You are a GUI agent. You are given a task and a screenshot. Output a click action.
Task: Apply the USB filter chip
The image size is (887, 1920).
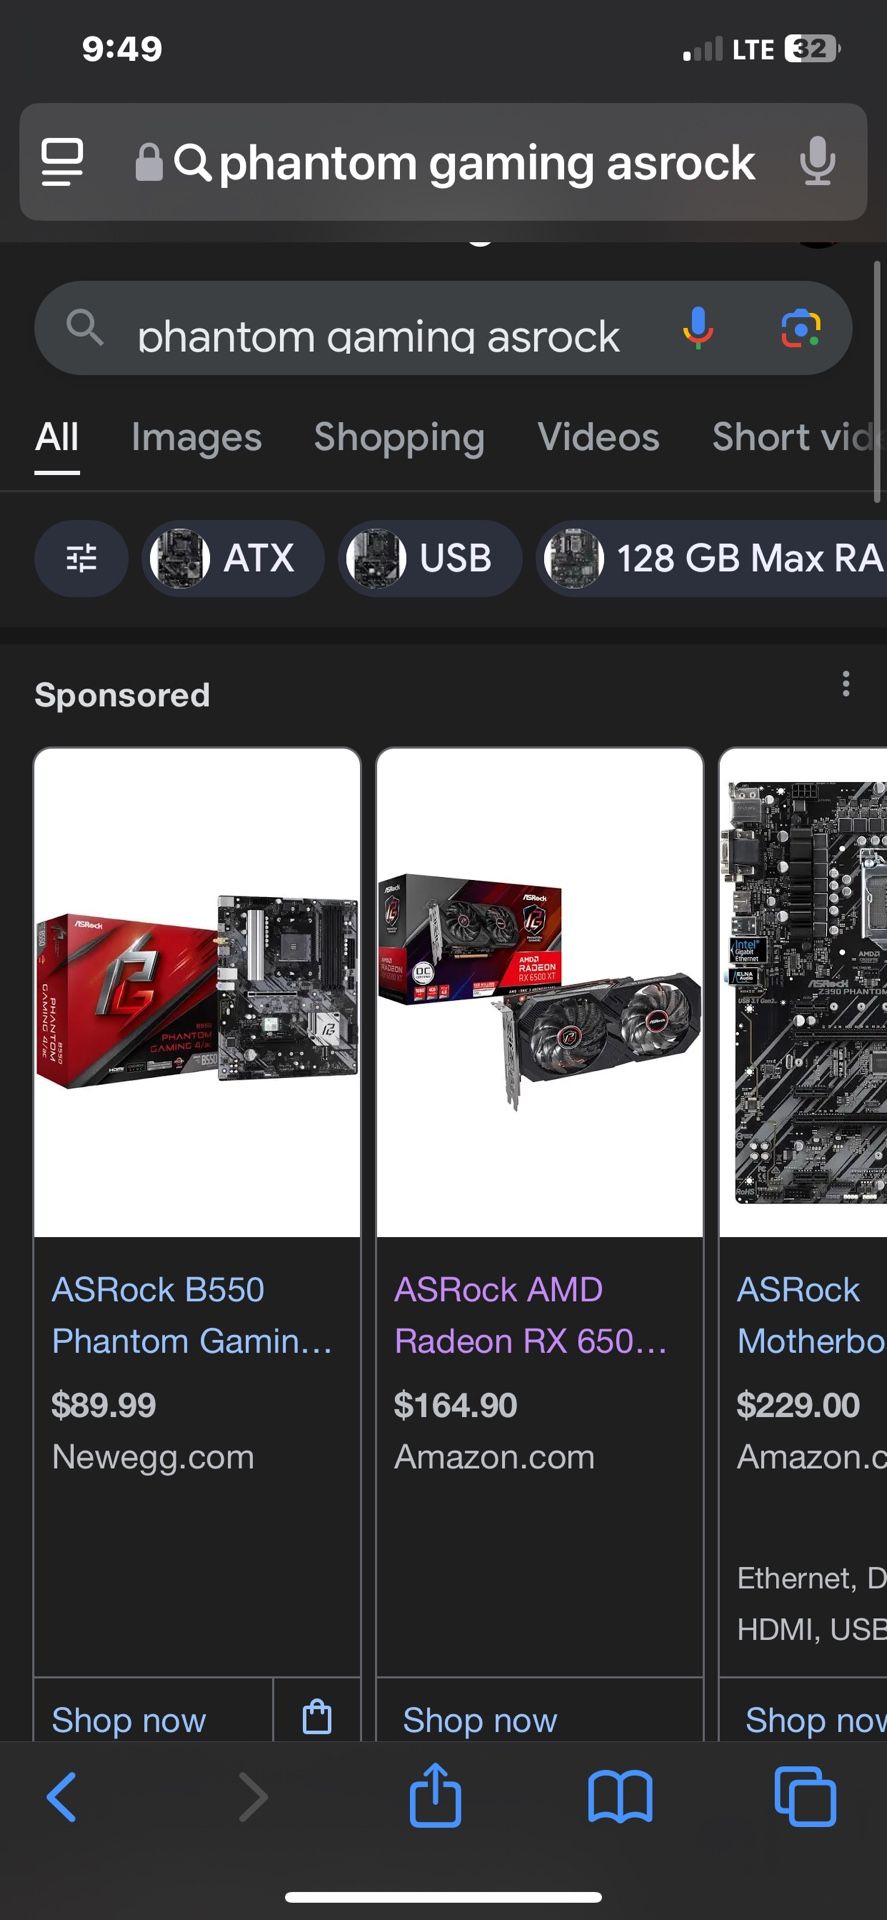tap(430, 558)
